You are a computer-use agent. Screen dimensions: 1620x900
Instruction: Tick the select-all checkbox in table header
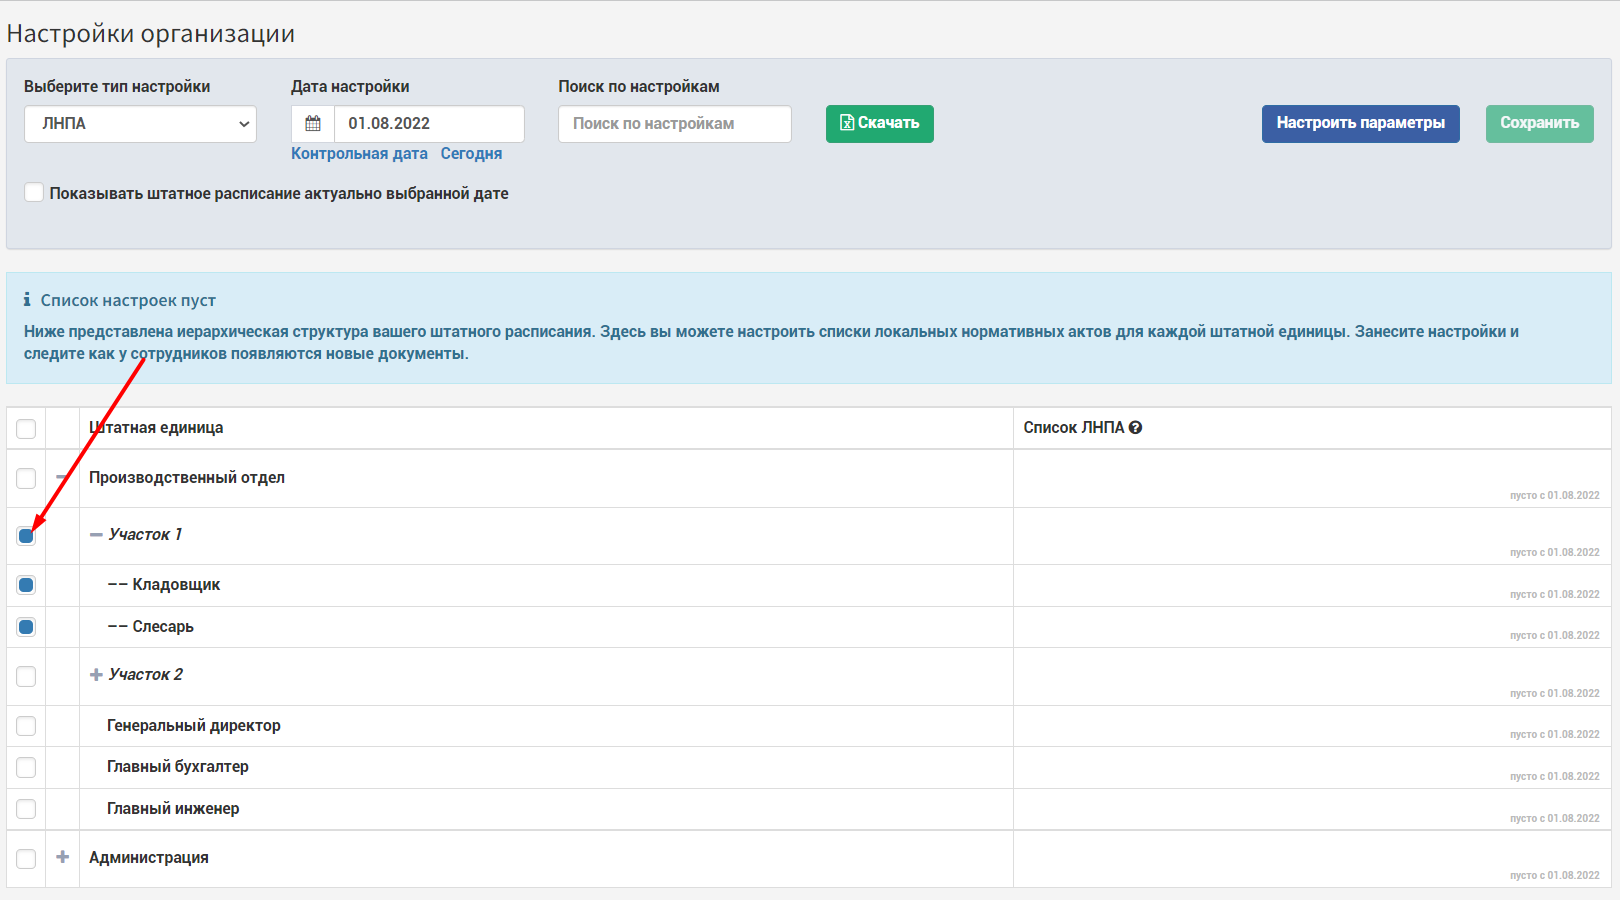[x=26, y=428]
